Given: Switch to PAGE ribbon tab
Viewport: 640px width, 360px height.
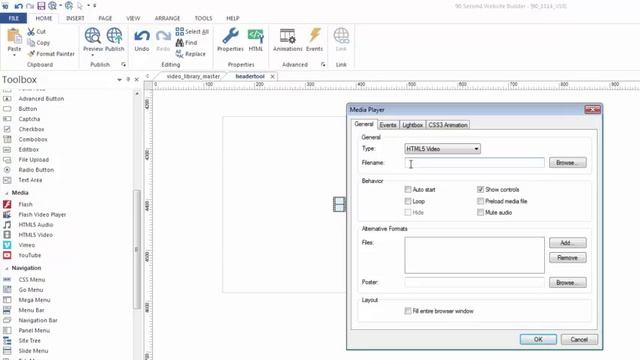Looking at the screenshot, I should [x=105, y=18].
